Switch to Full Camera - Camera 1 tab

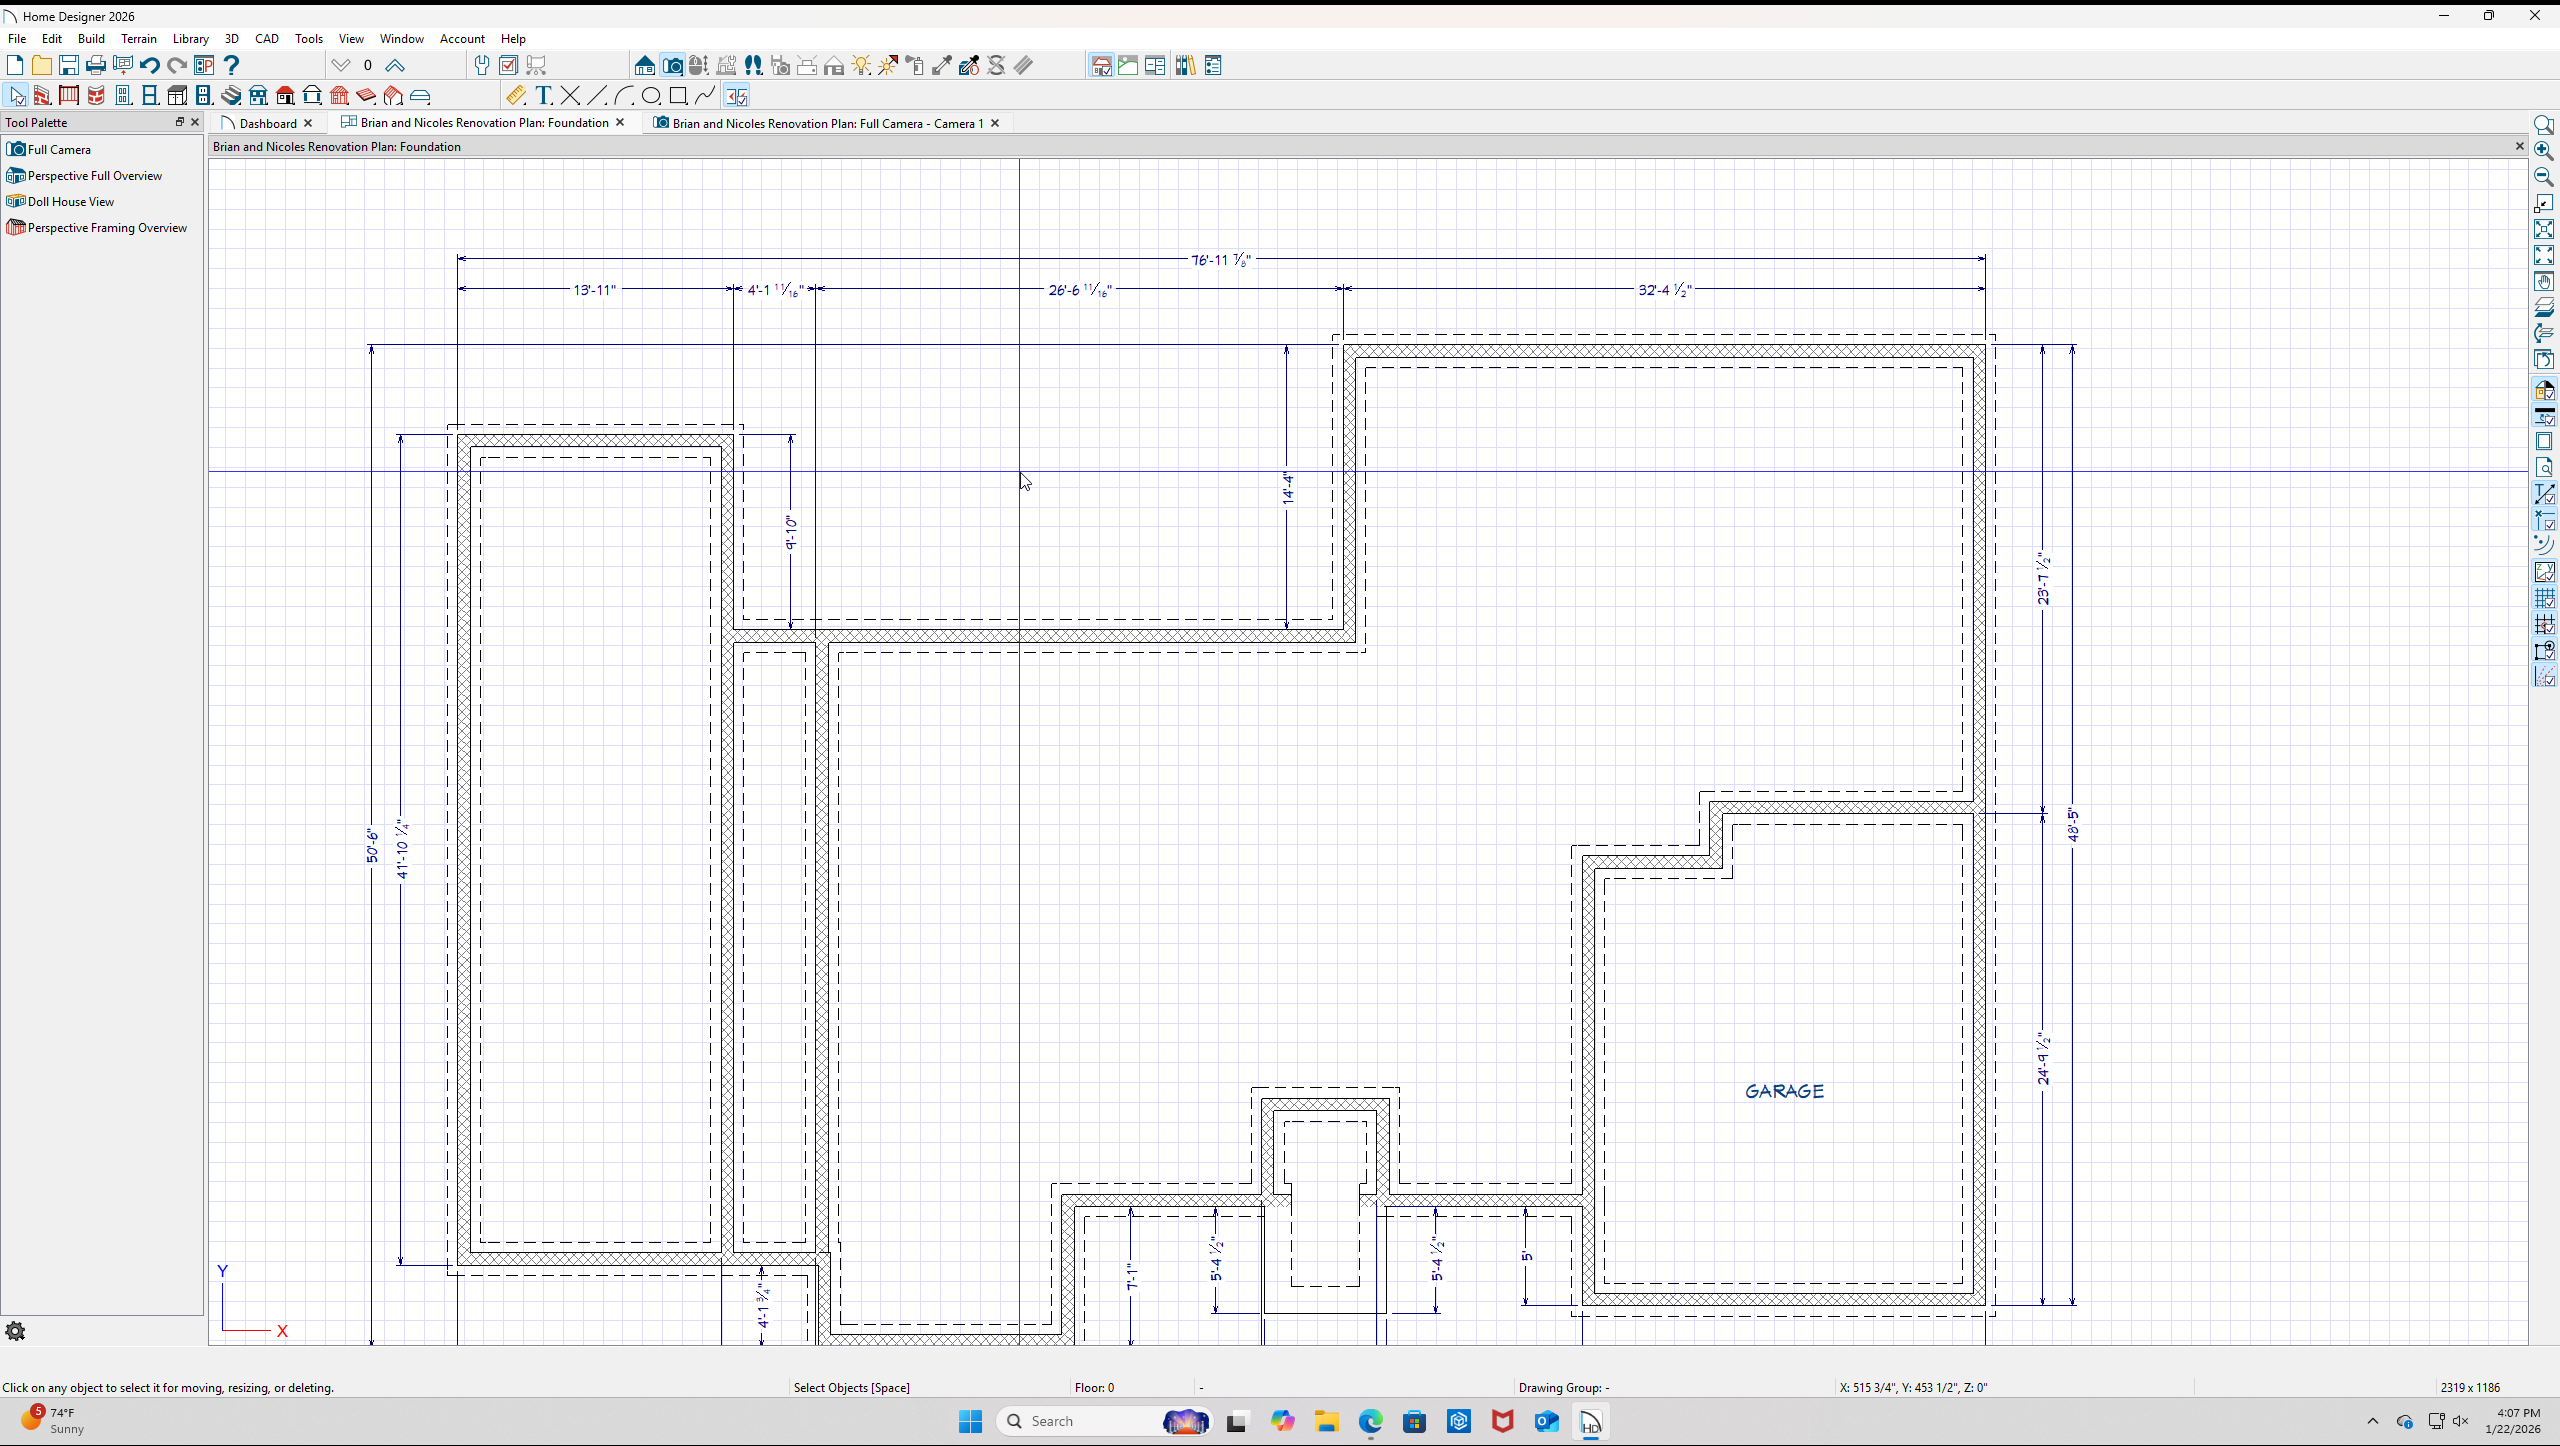pos(826,123)
